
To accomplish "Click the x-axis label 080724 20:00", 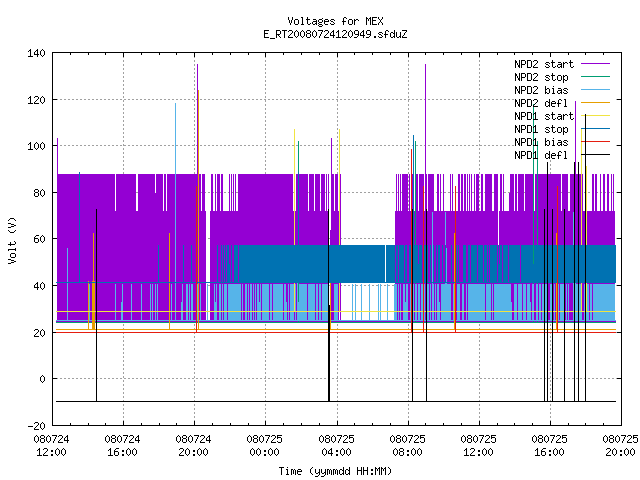I will click(x=193, y=446).
